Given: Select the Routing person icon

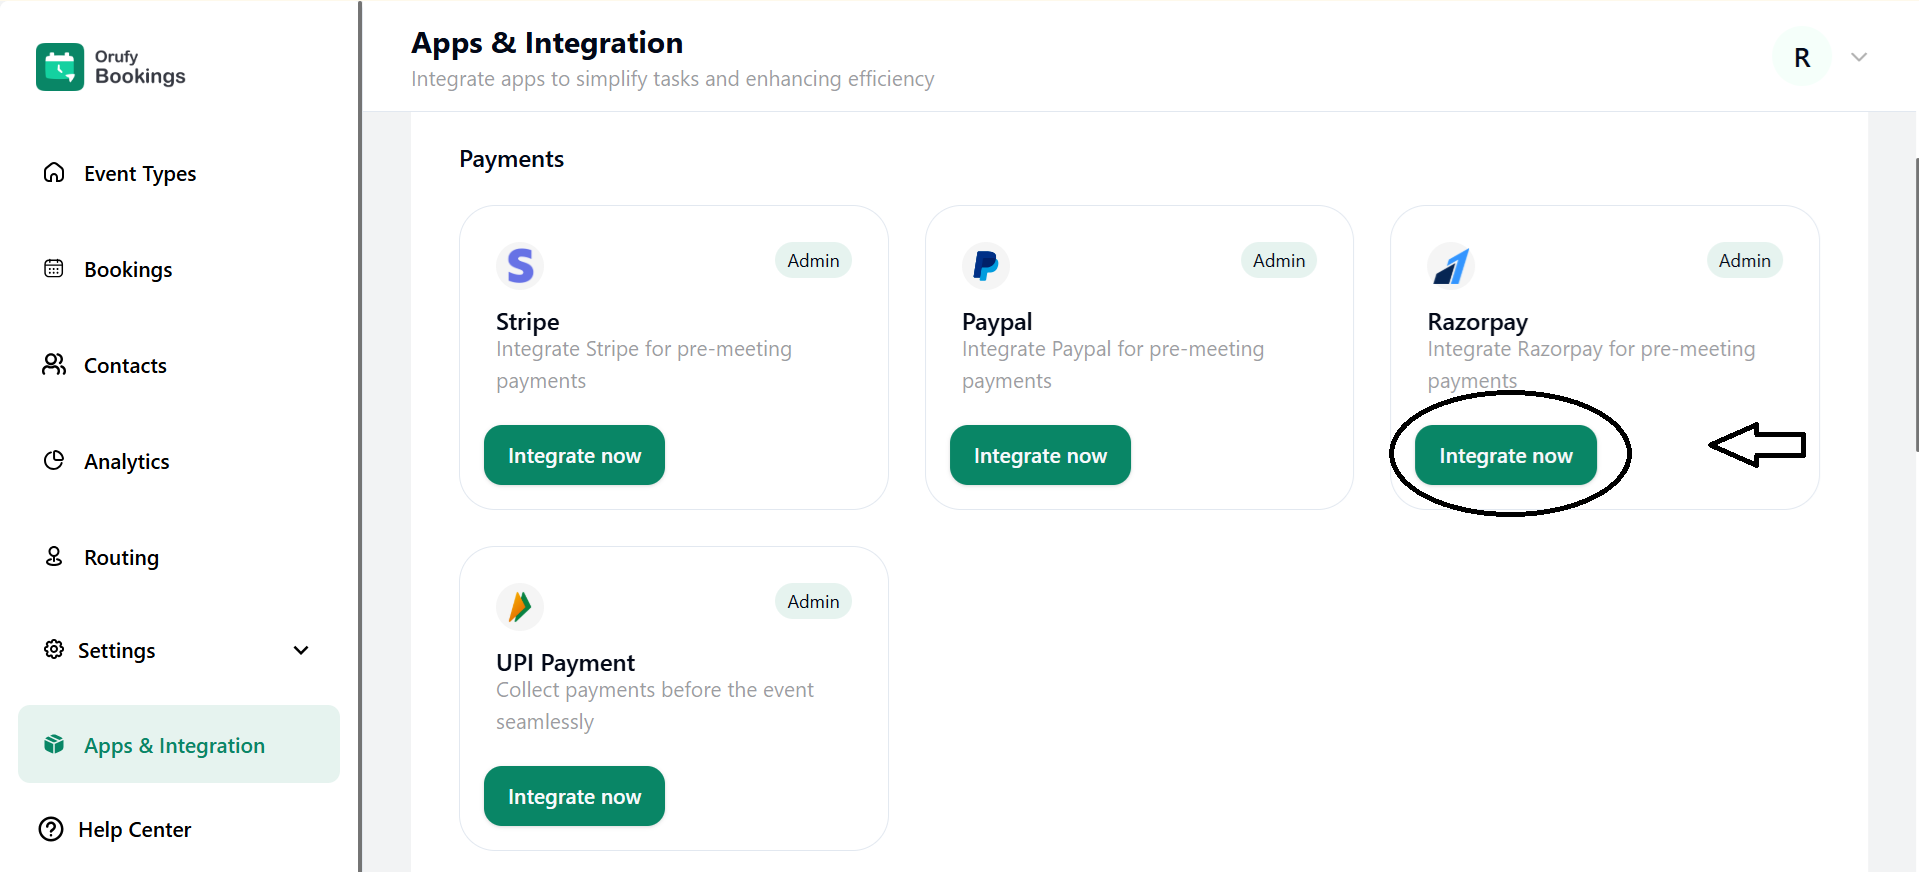Looking at the screenshot, I should [54, 556].
